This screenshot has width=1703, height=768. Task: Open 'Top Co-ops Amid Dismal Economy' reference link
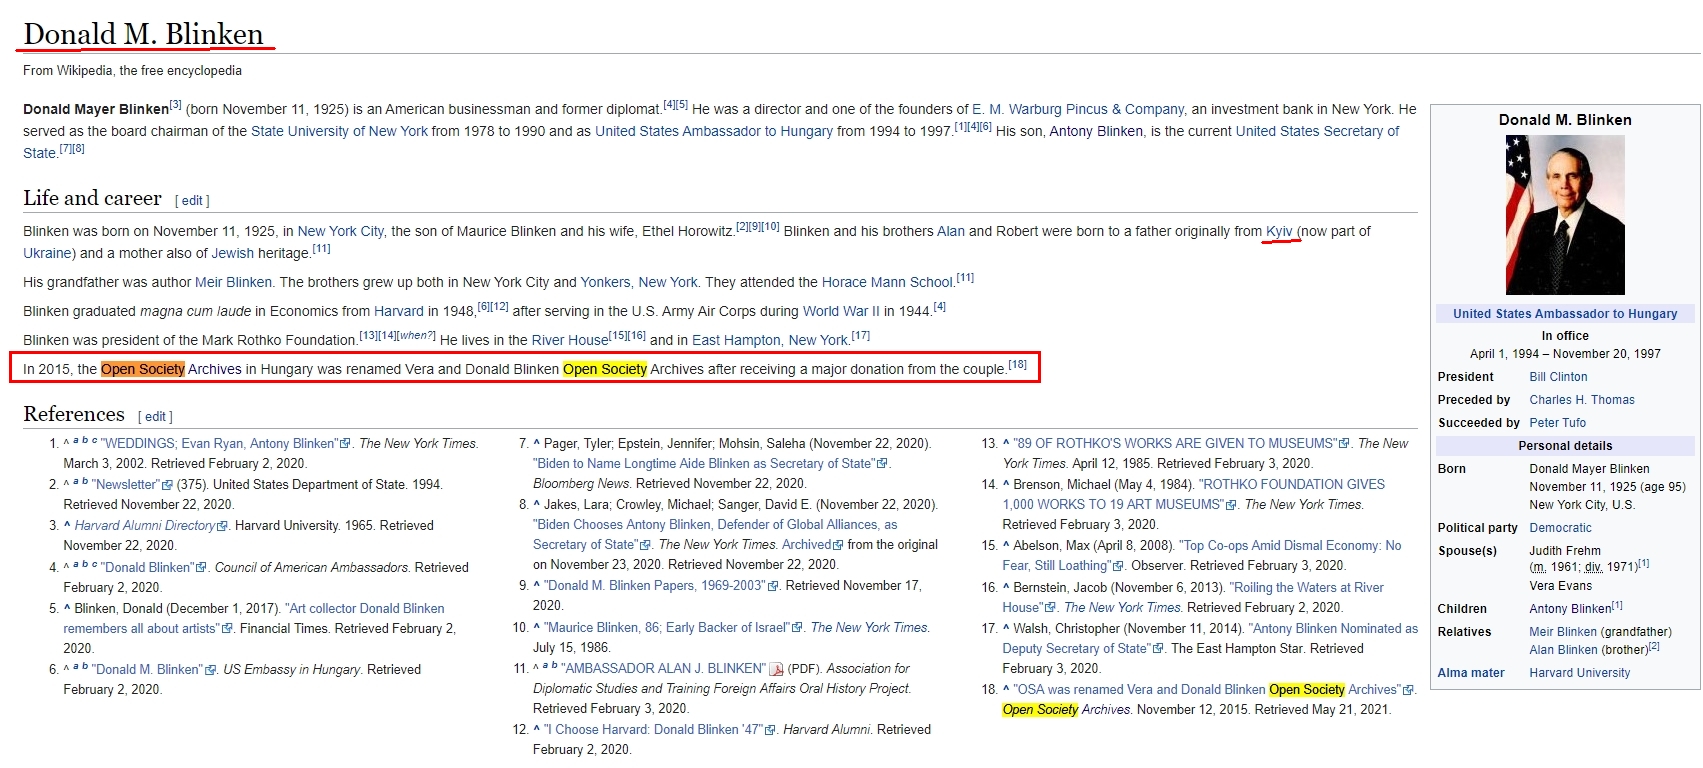[x=1202, y=555]
